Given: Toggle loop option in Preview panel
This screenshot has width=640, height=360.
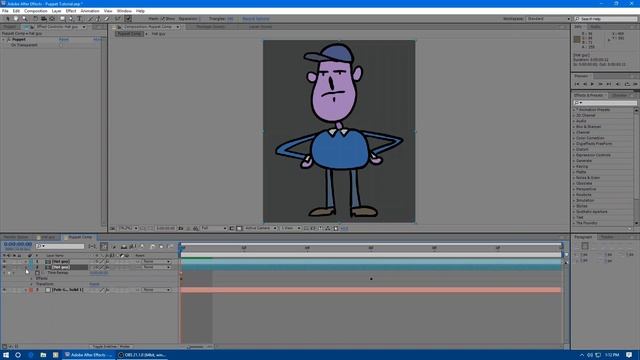Looking at the screenshot, I should tap(627, 84).
